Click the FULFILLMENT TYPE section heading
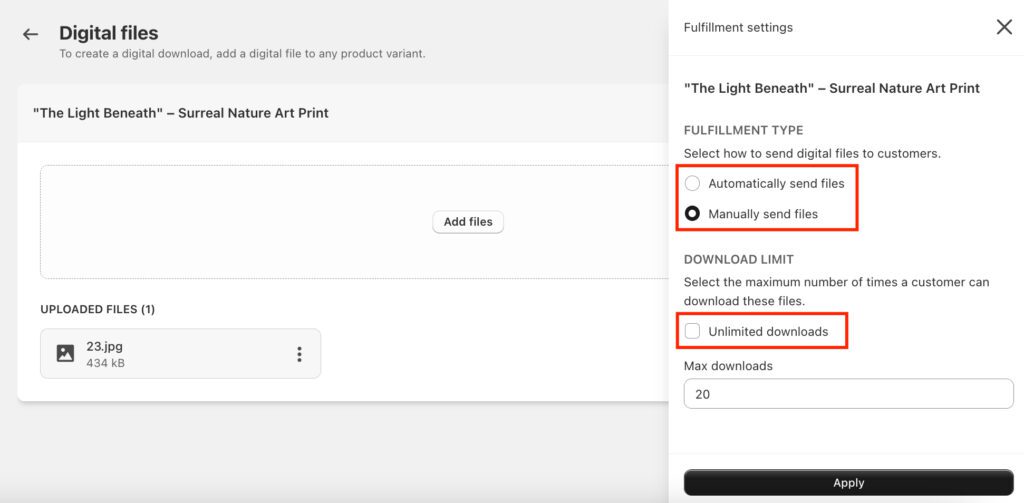Screen dimensions: 1024x503 [743, 130]
